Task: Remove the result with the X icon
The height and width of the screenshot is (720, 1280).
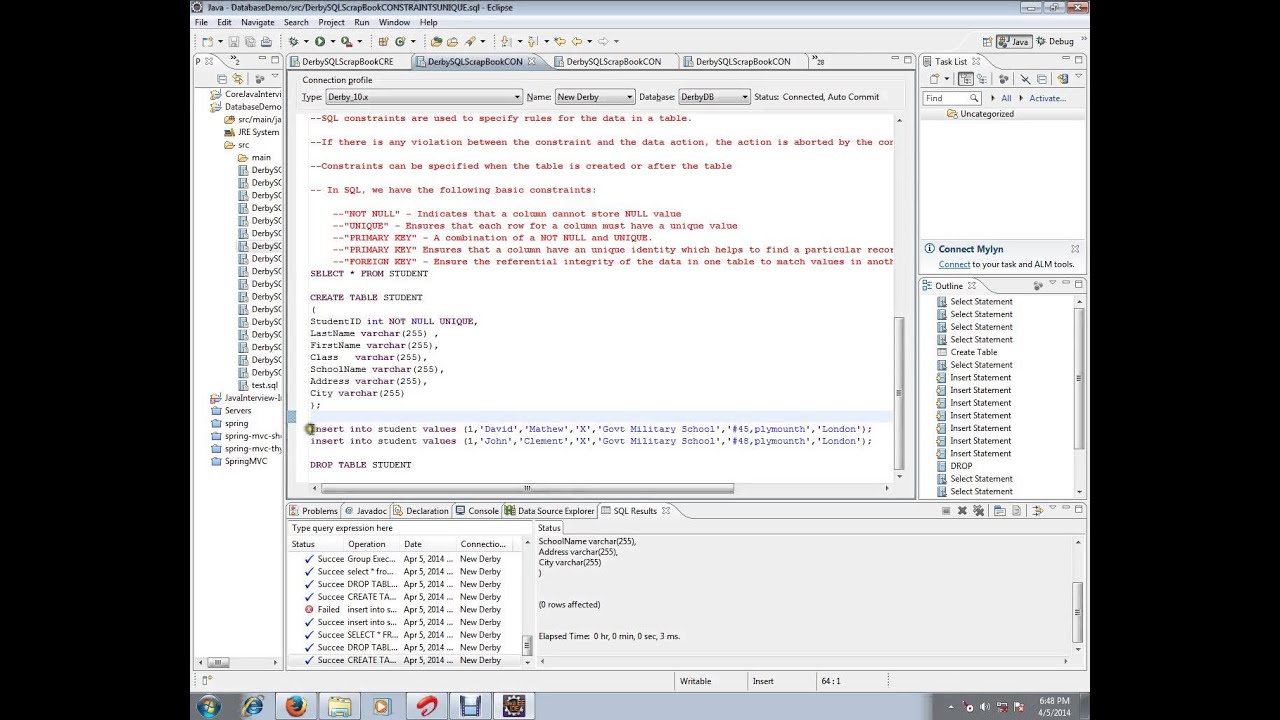Action: [x=962, y=511]
